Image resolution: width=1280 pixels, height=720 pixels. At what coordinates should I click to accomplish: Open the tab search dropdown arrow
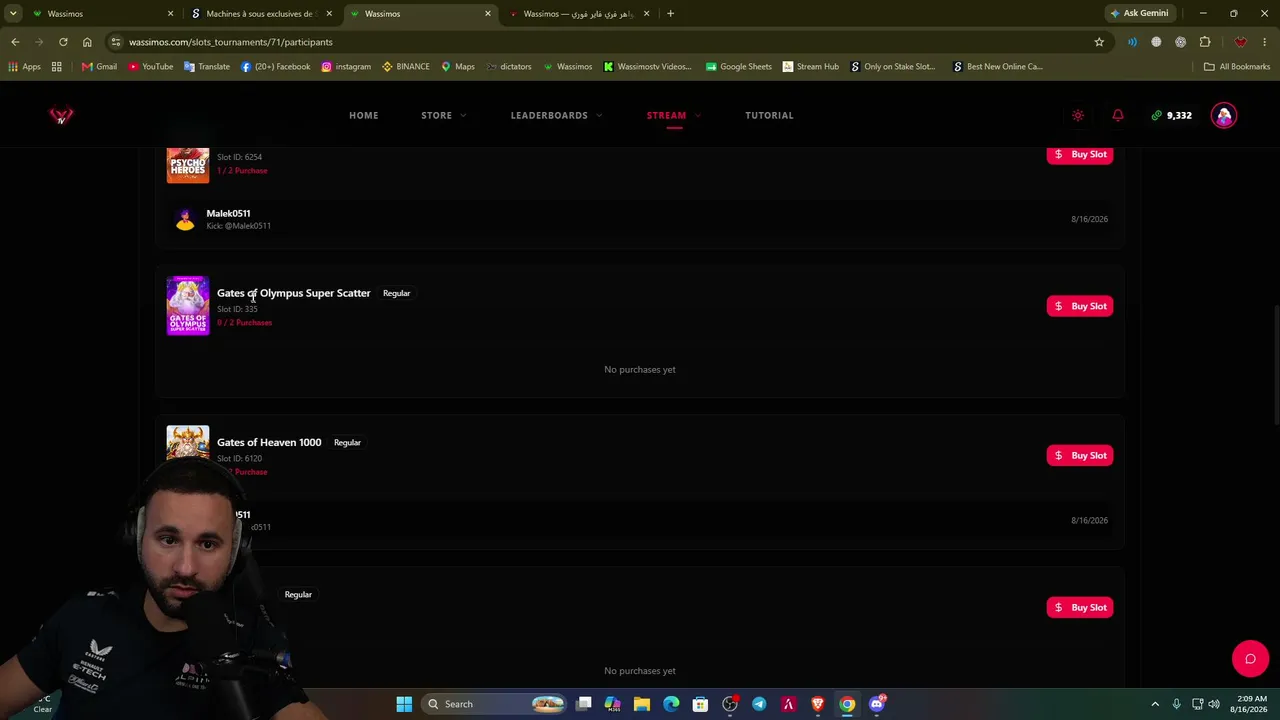click(x=13, y=14)
